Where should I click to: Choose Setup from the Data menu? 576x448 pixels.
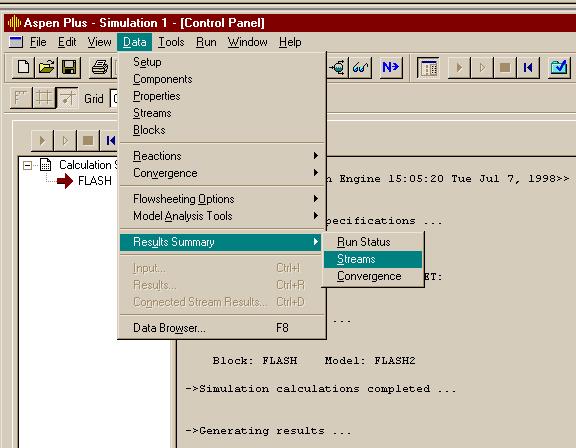(222, 62)
